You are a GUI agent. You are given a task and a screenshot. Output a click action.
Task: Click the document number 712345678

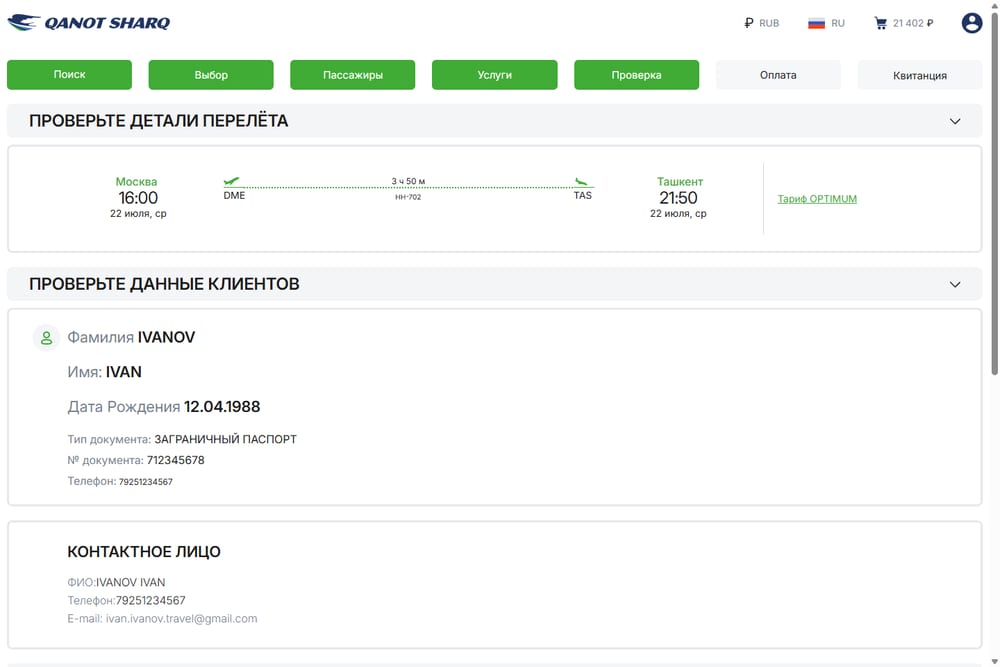[x=175, y=460]
